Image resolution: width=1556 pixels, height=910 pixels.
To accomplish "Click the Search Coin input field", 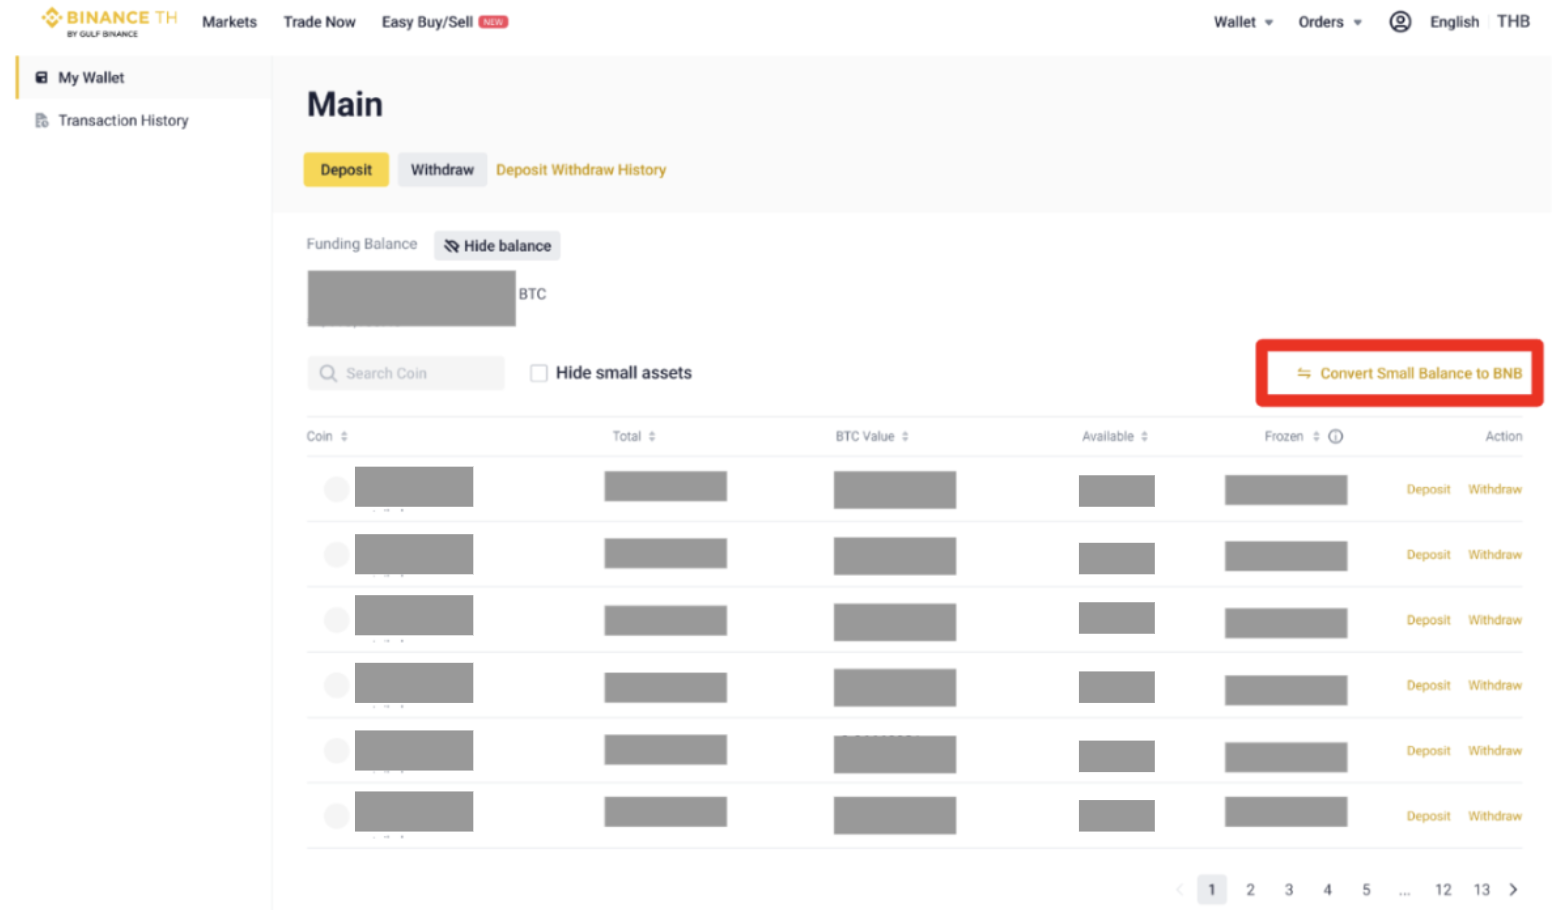I will coord(420,373).
